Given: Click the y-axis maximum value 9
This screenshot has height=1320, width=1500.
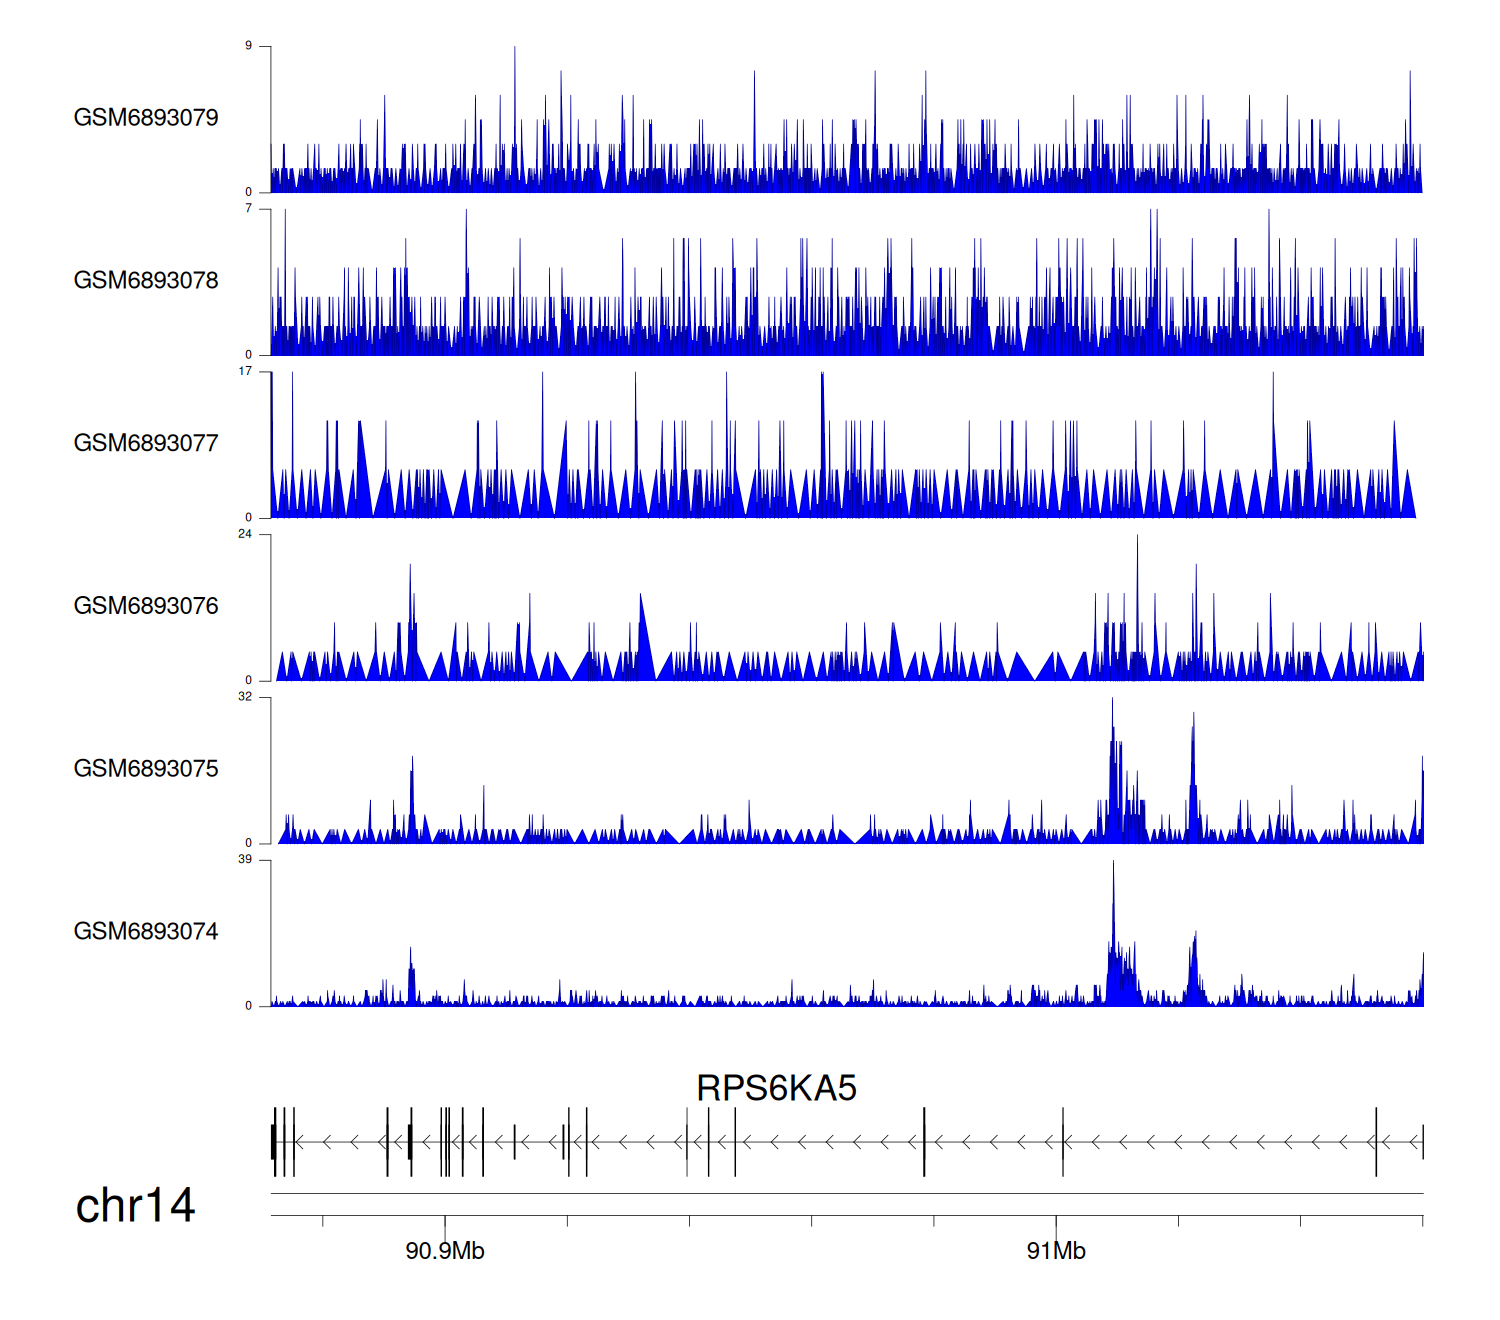Looking at the screenshot, I should [248, 46].
